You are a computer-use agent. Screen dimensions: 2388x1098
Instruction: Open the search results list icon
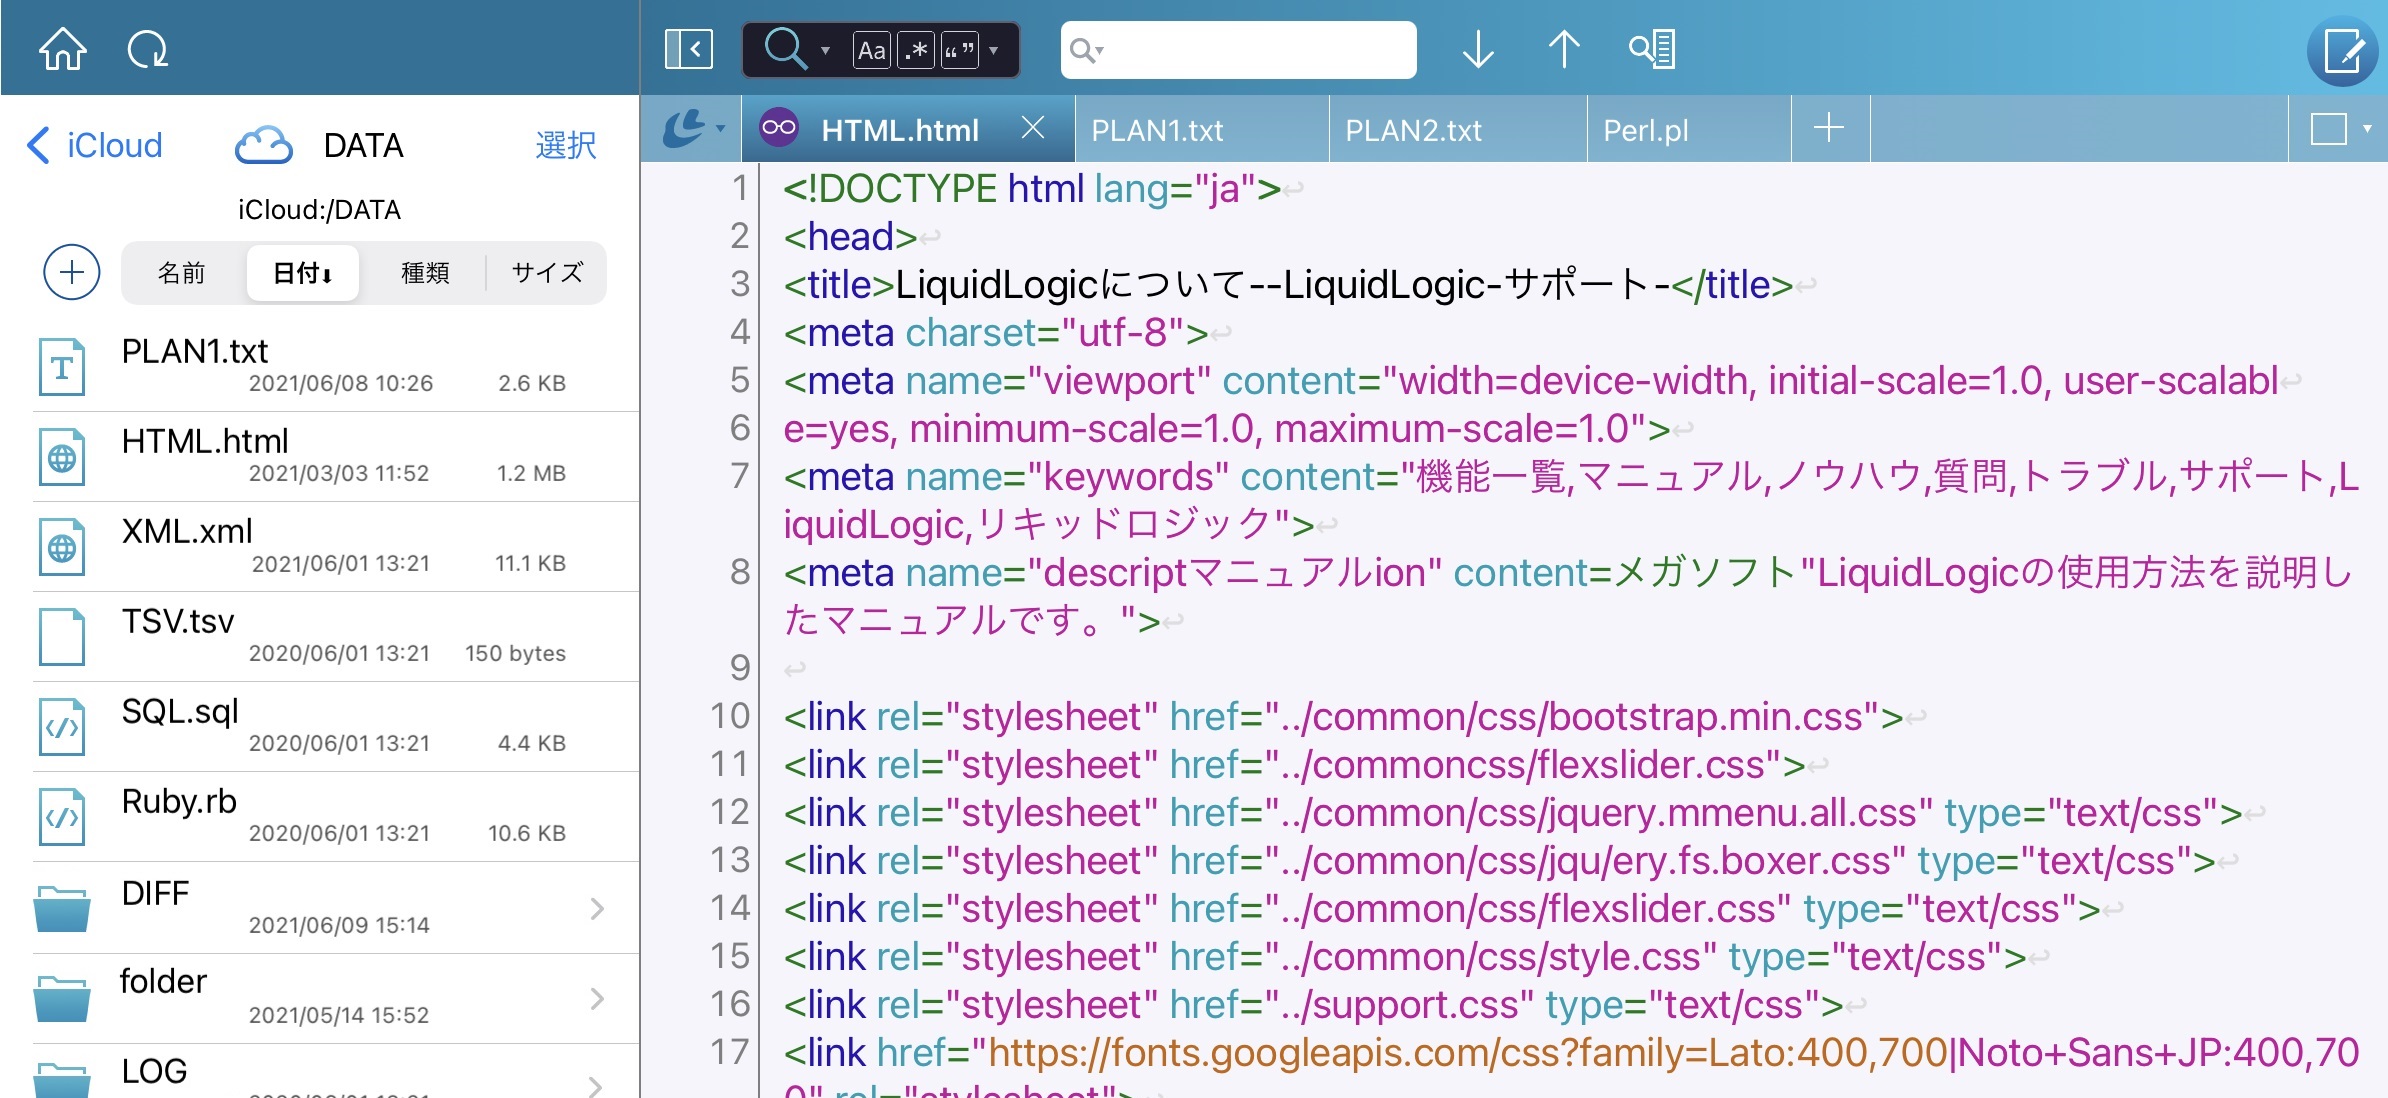tap(1652, 48)
